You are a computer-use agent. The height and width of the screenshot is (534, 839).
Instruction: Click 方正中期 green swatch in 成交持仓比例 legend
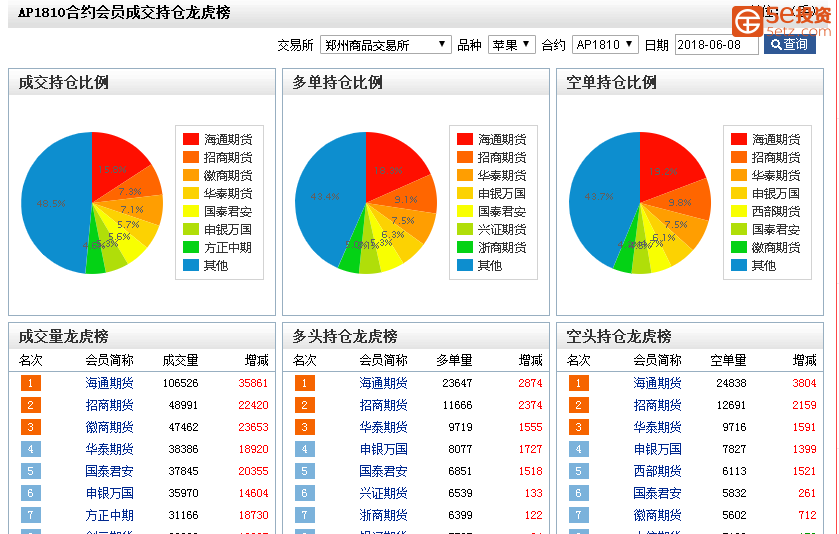coord(191,248)
